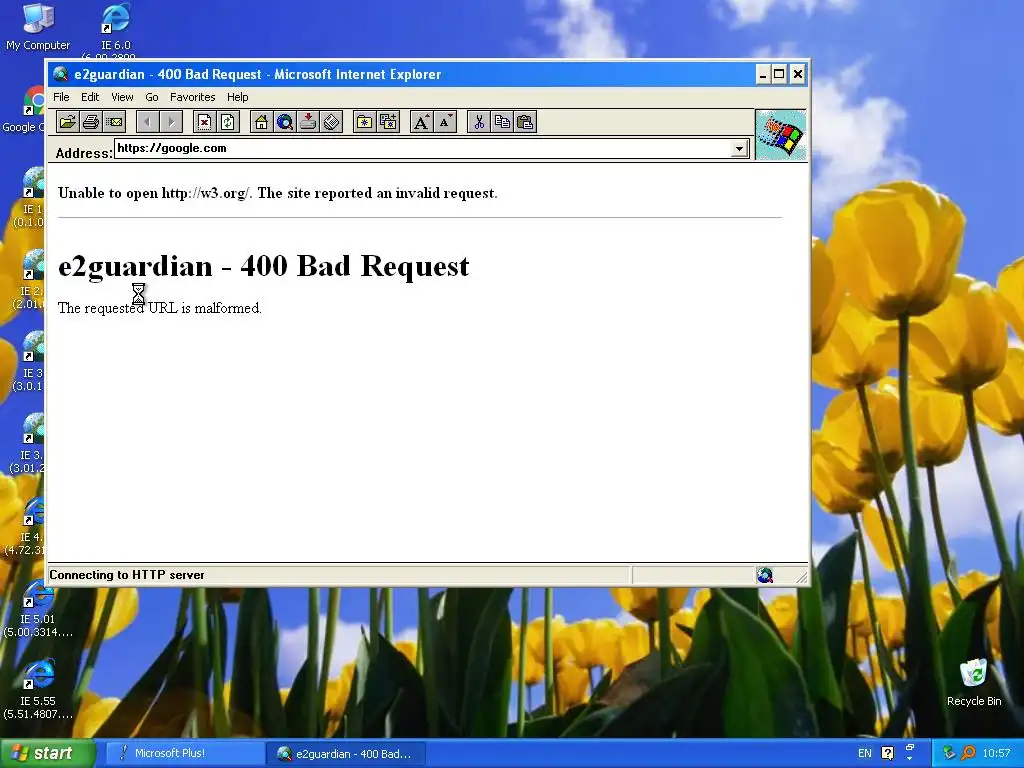
Task: Select the IE 5.01 desktop shortcut
Action: pos(38,609)
